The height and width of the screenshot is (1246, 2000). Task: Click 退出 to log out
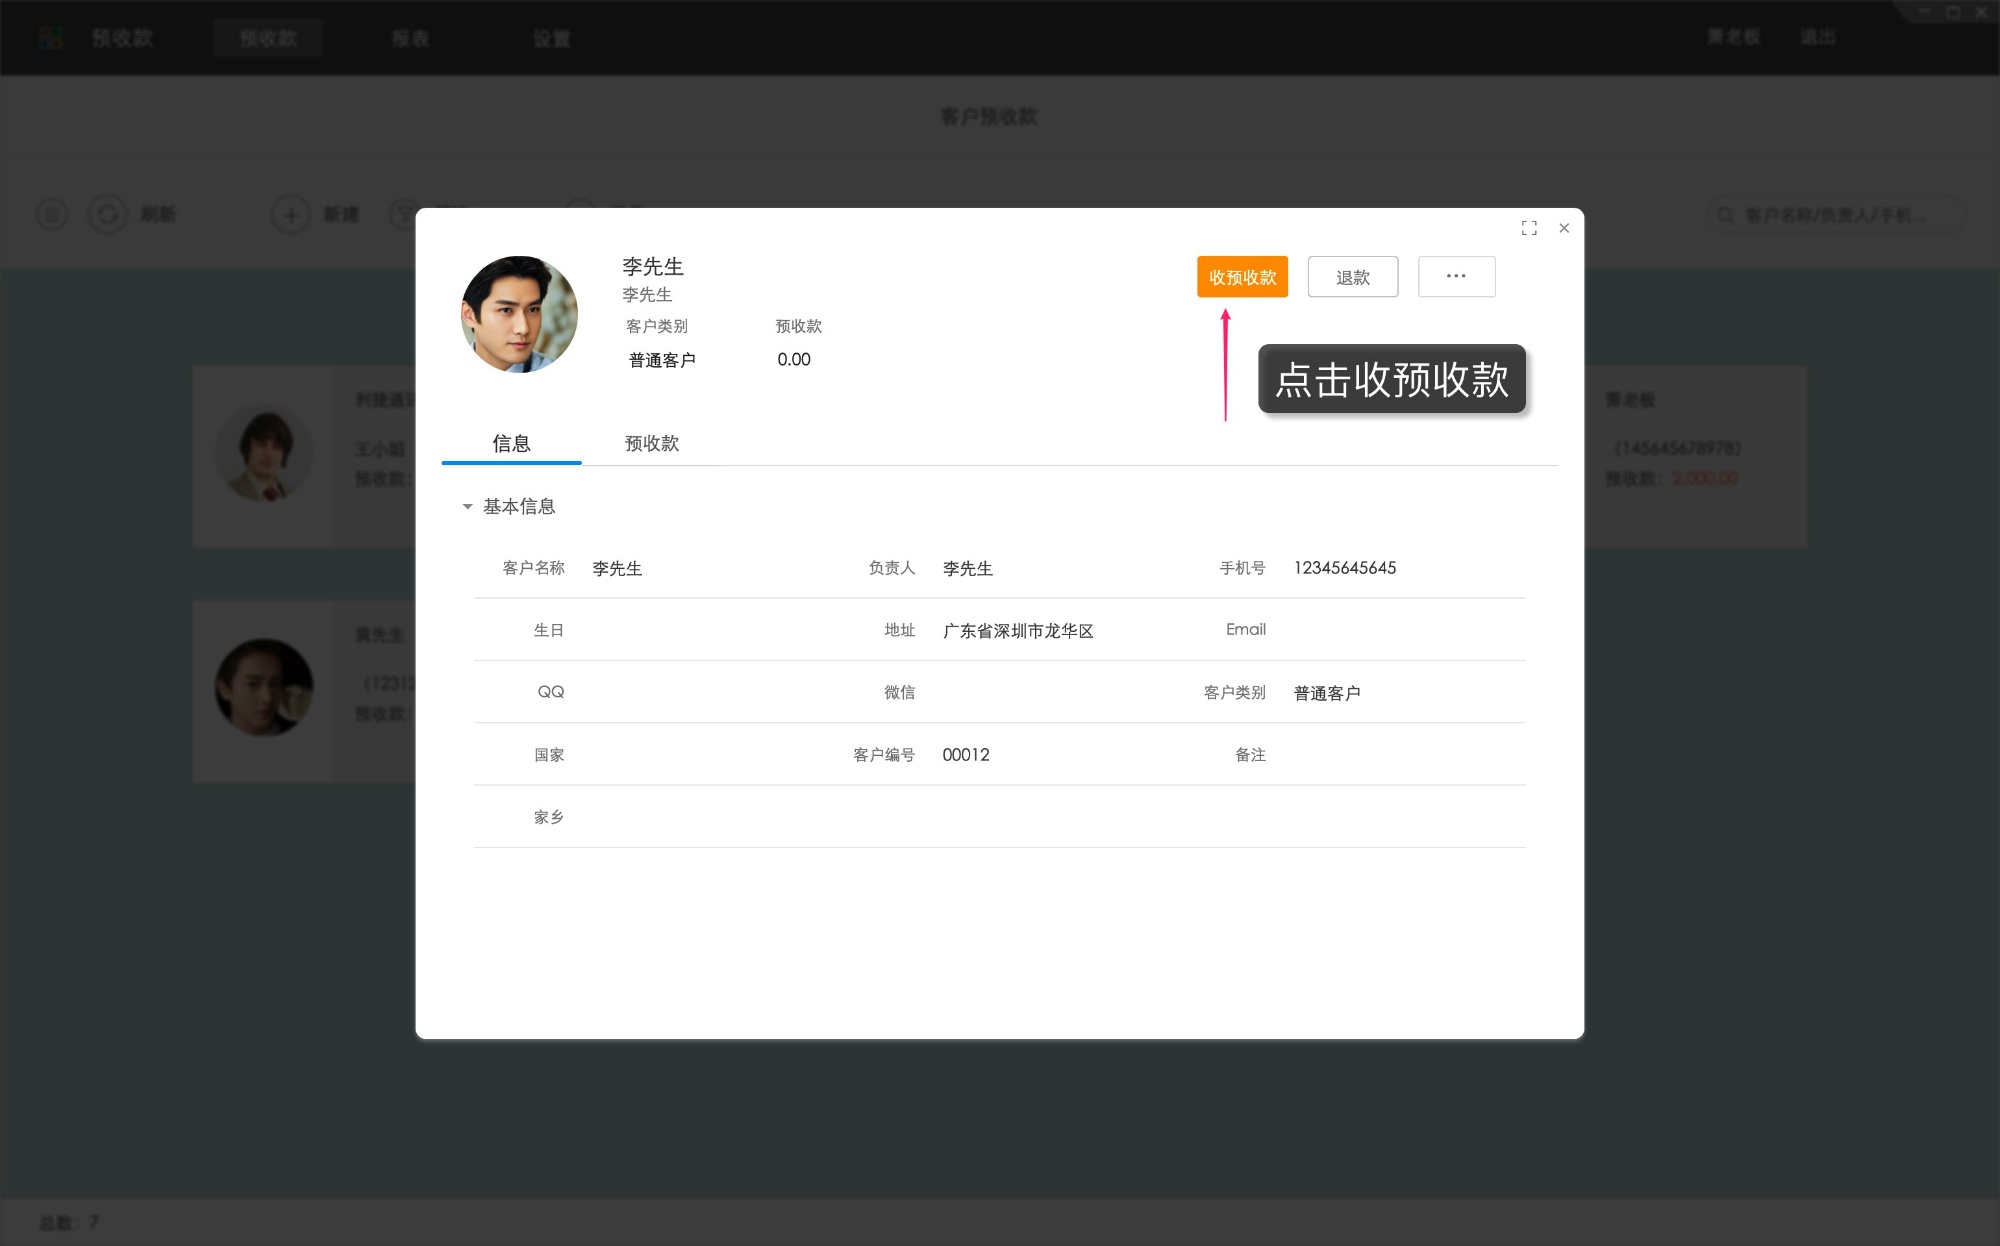pos(1819,36)
